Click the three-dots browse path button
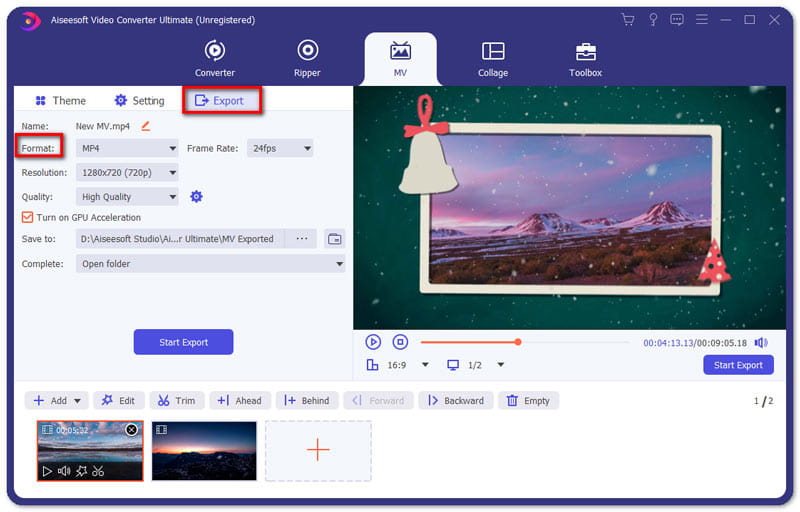Viewport: 800px width, 512px height. coord(302,239)
